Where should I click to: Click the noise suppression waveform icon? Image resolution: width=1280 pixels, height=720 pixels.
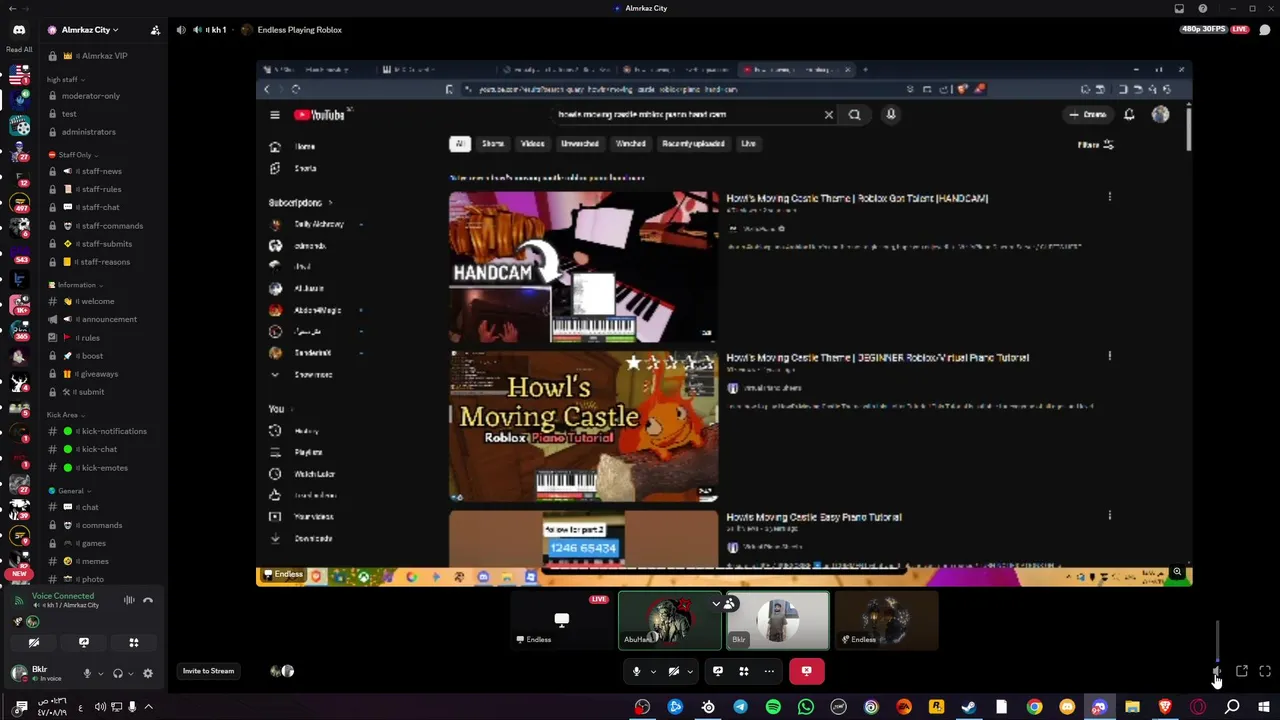click(x=129, y=600)
